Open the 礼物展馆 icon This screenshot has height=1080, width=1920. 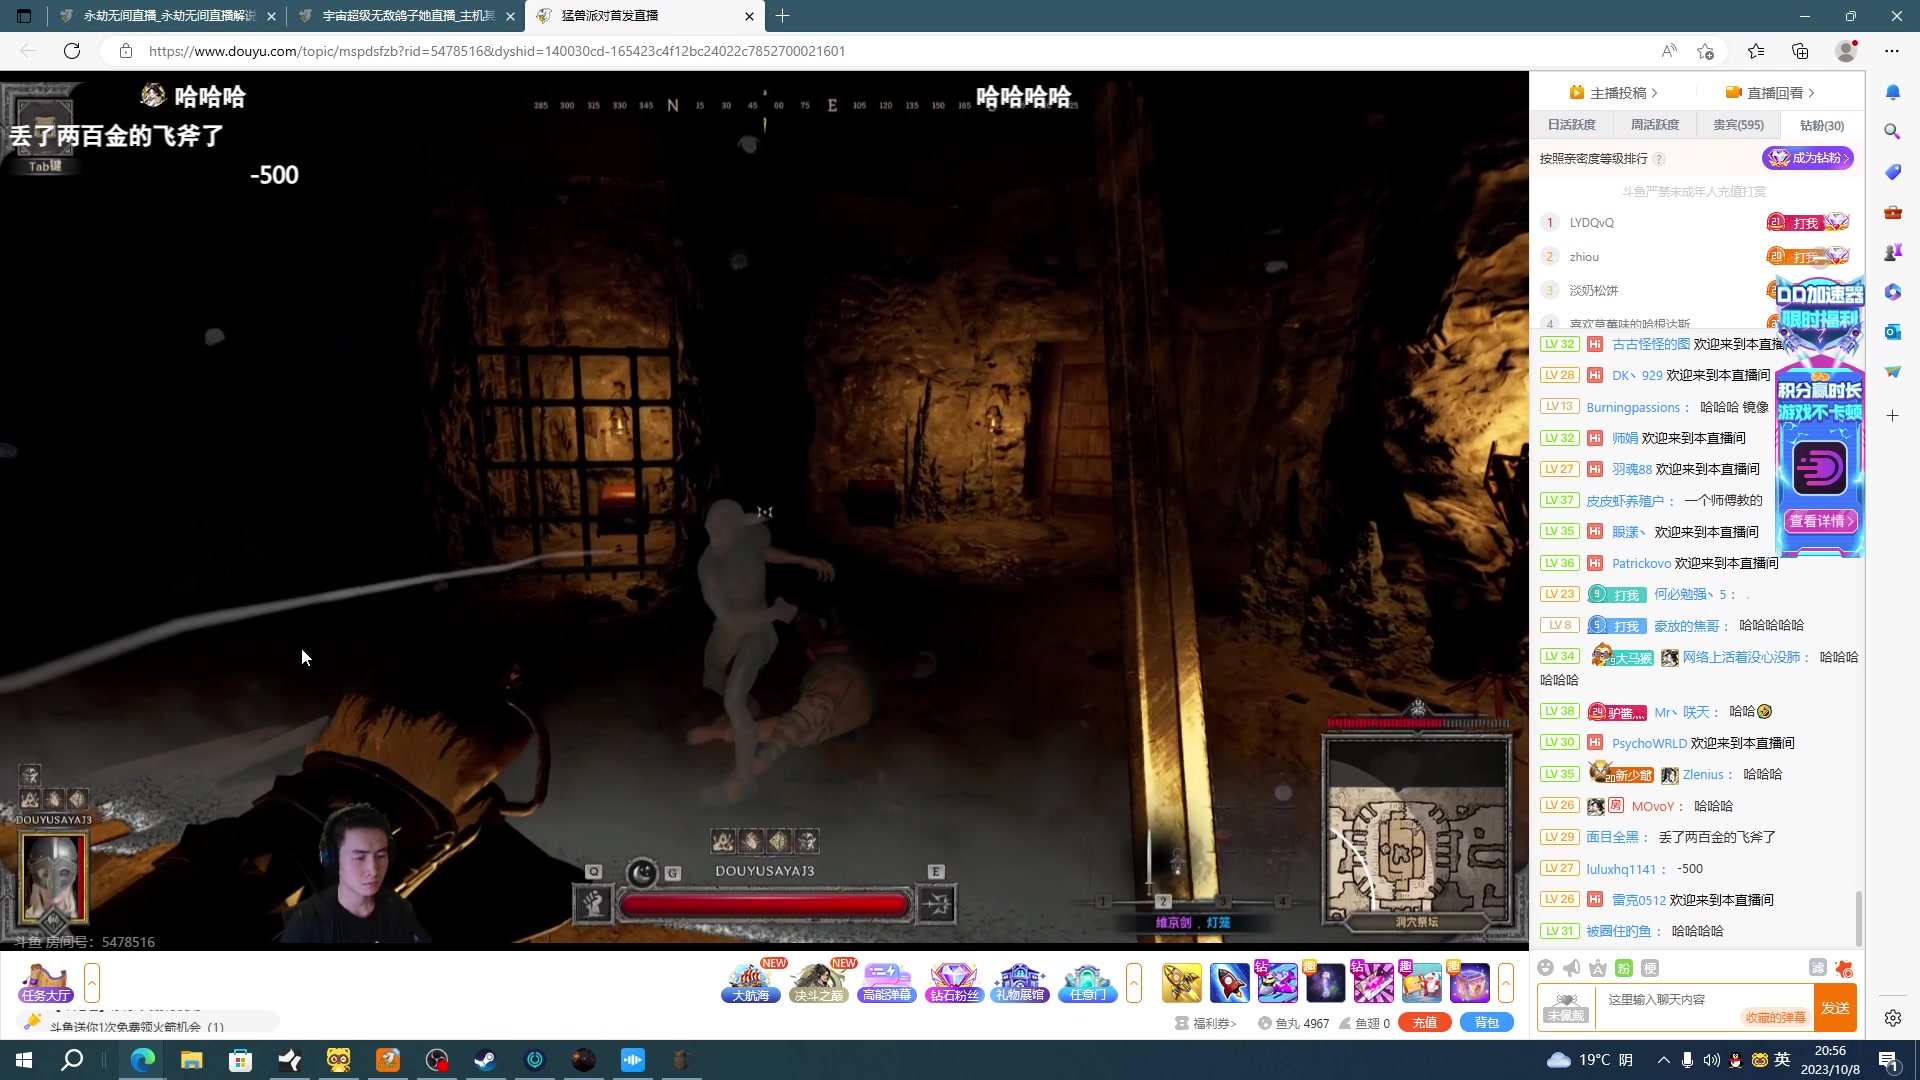[1020, 982]
